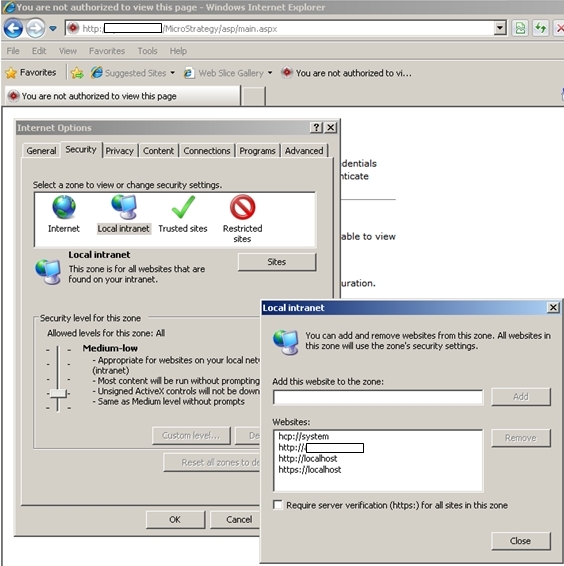Click the browser address bar URL
The width and height of the screenshot is (564, 566).
pos(285,29)
